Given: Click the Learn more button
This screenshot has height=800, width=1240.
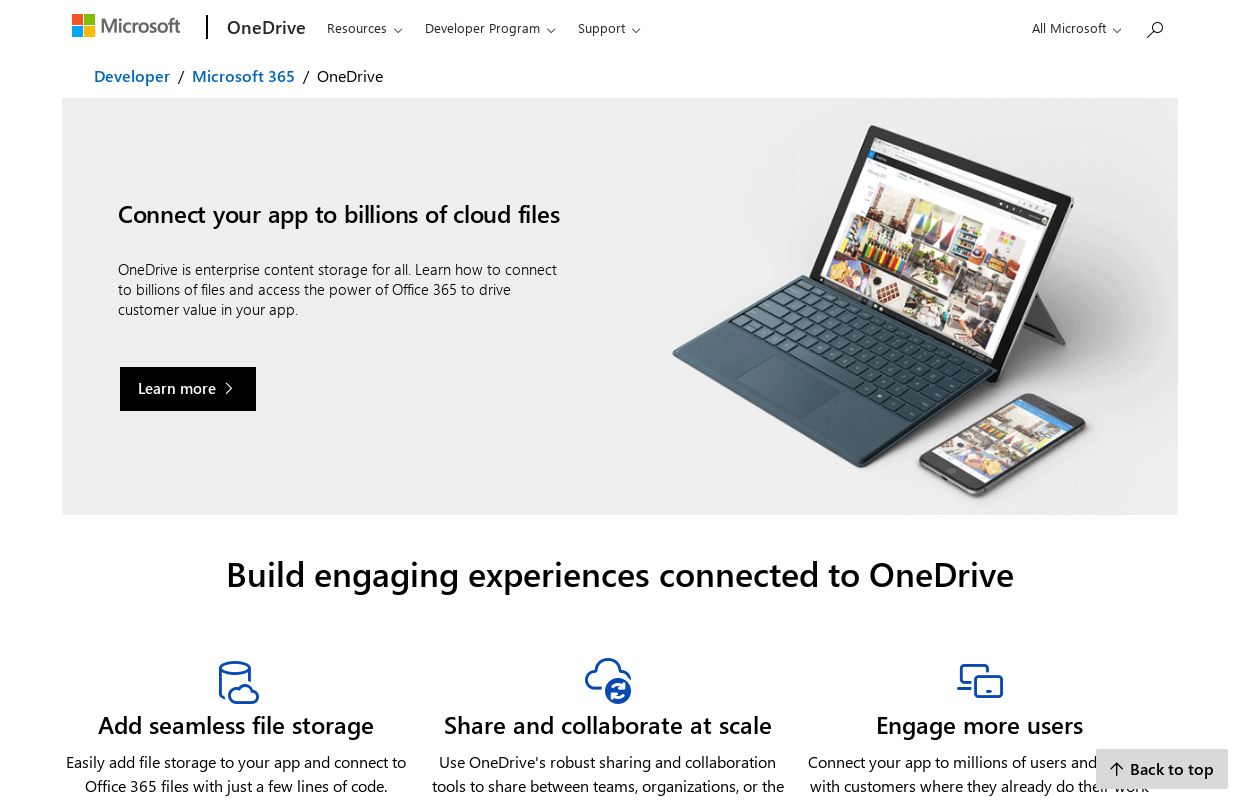Looking at the screenshot, I should pos(188,389).
